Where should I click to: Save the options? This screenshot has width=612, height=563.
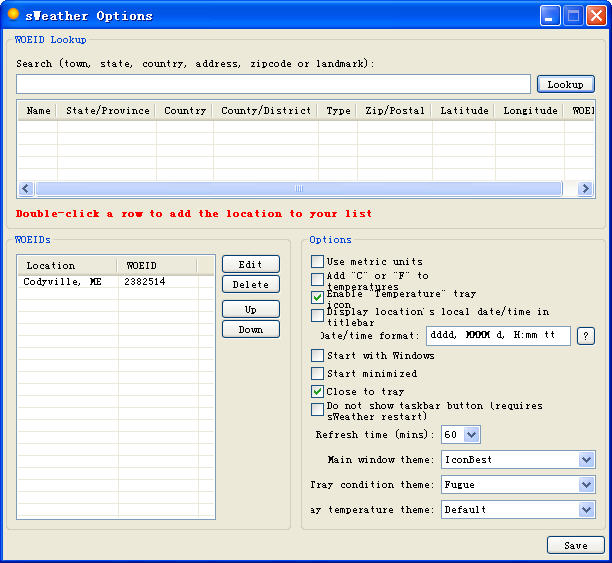click(x=576, y=545)
